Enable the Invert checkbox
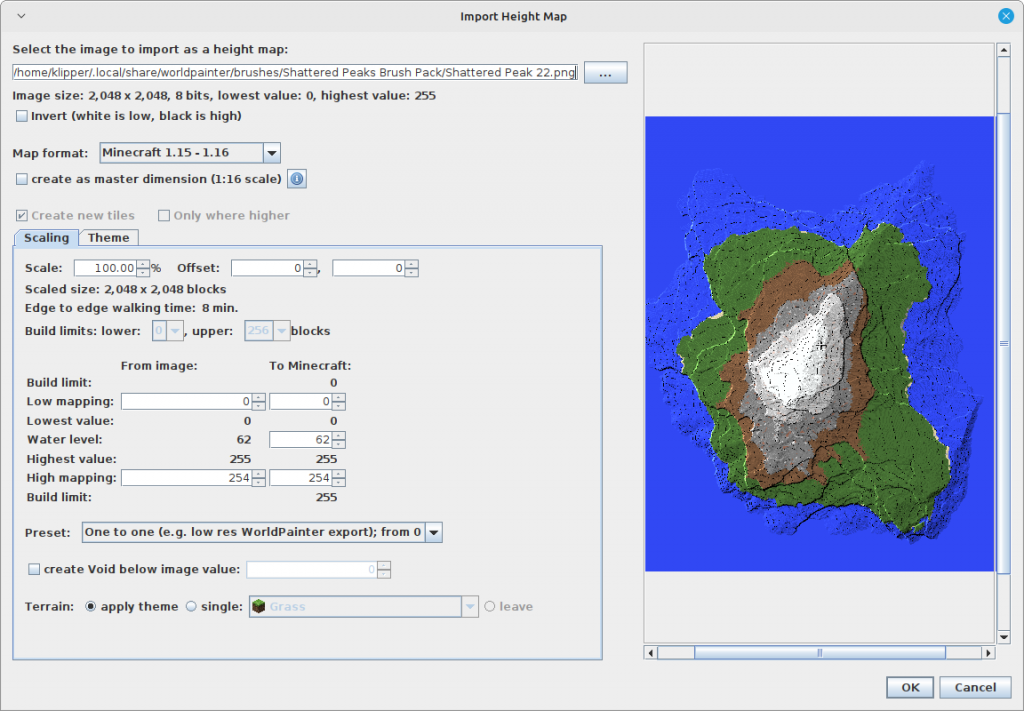Image resolution: width=1024 pixels, height=711 pixels. [22, 116]
